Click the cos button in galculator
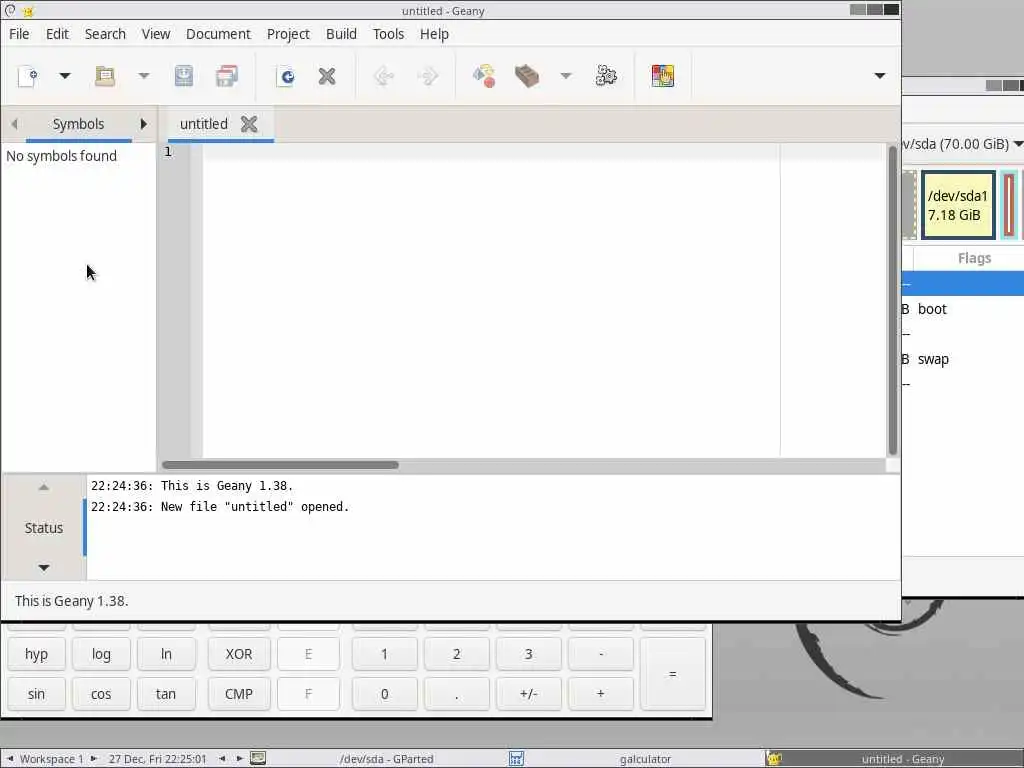 coord(101,694)
